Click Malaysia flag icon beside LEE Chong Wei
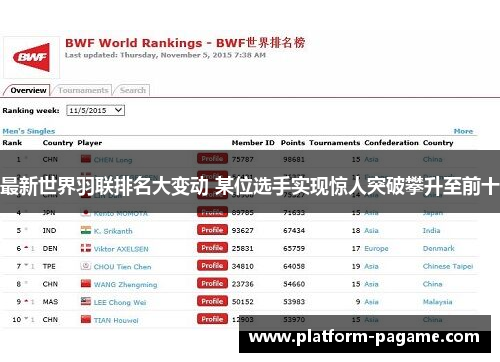500x362 pixels. 86,301
